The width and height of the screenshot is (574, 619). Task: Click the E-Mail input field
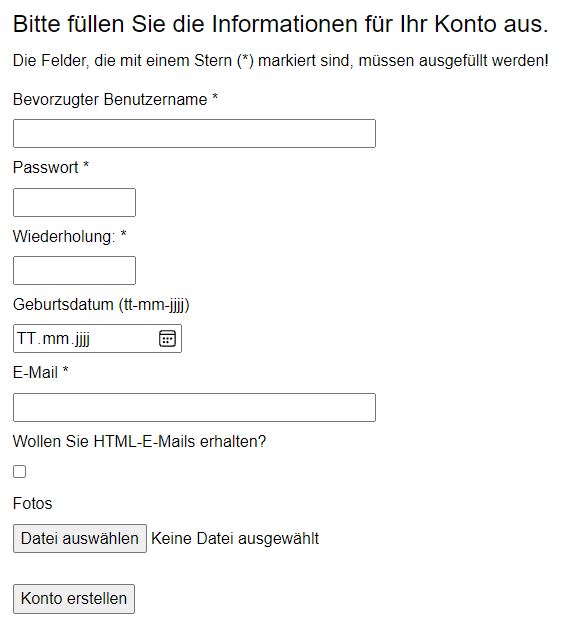point(194,407)
